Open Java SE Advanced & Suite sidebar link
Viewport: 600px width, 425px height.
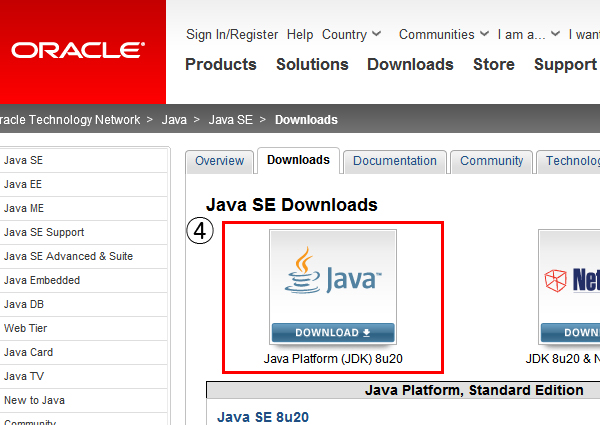(83, 256)
